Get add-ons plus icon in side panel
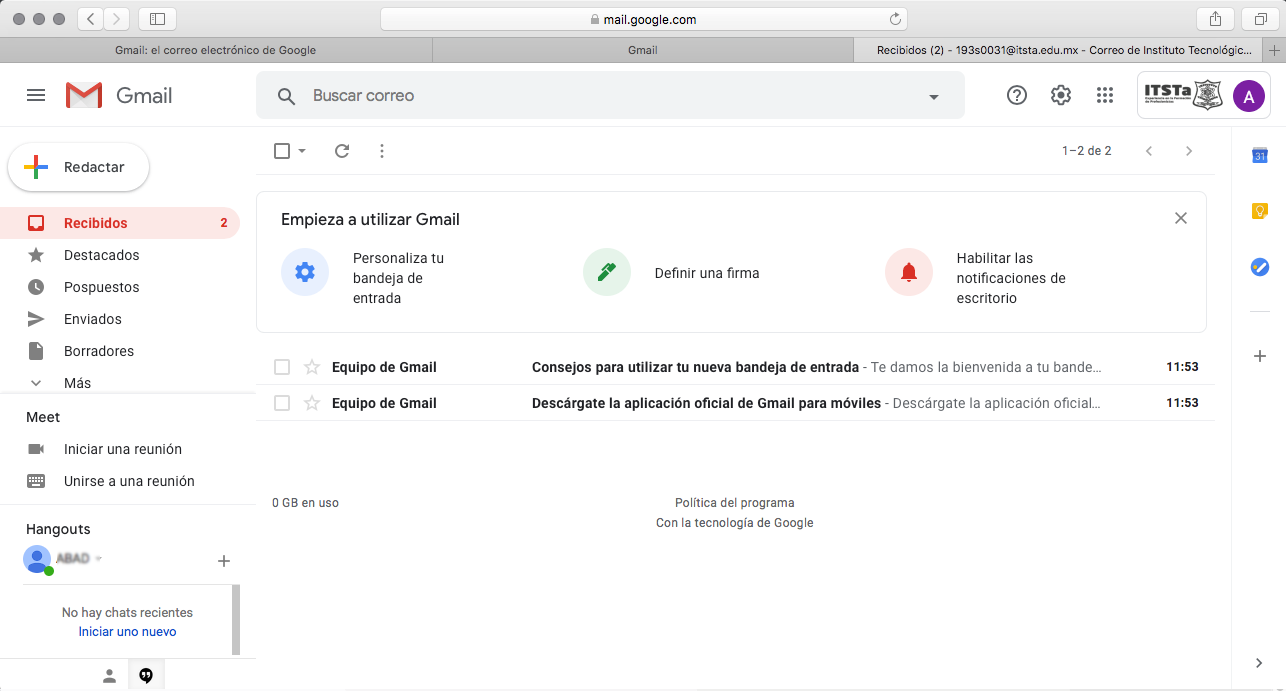Image resolution: width=1286 pixels, height=691 pixels. coord(1260,356)
